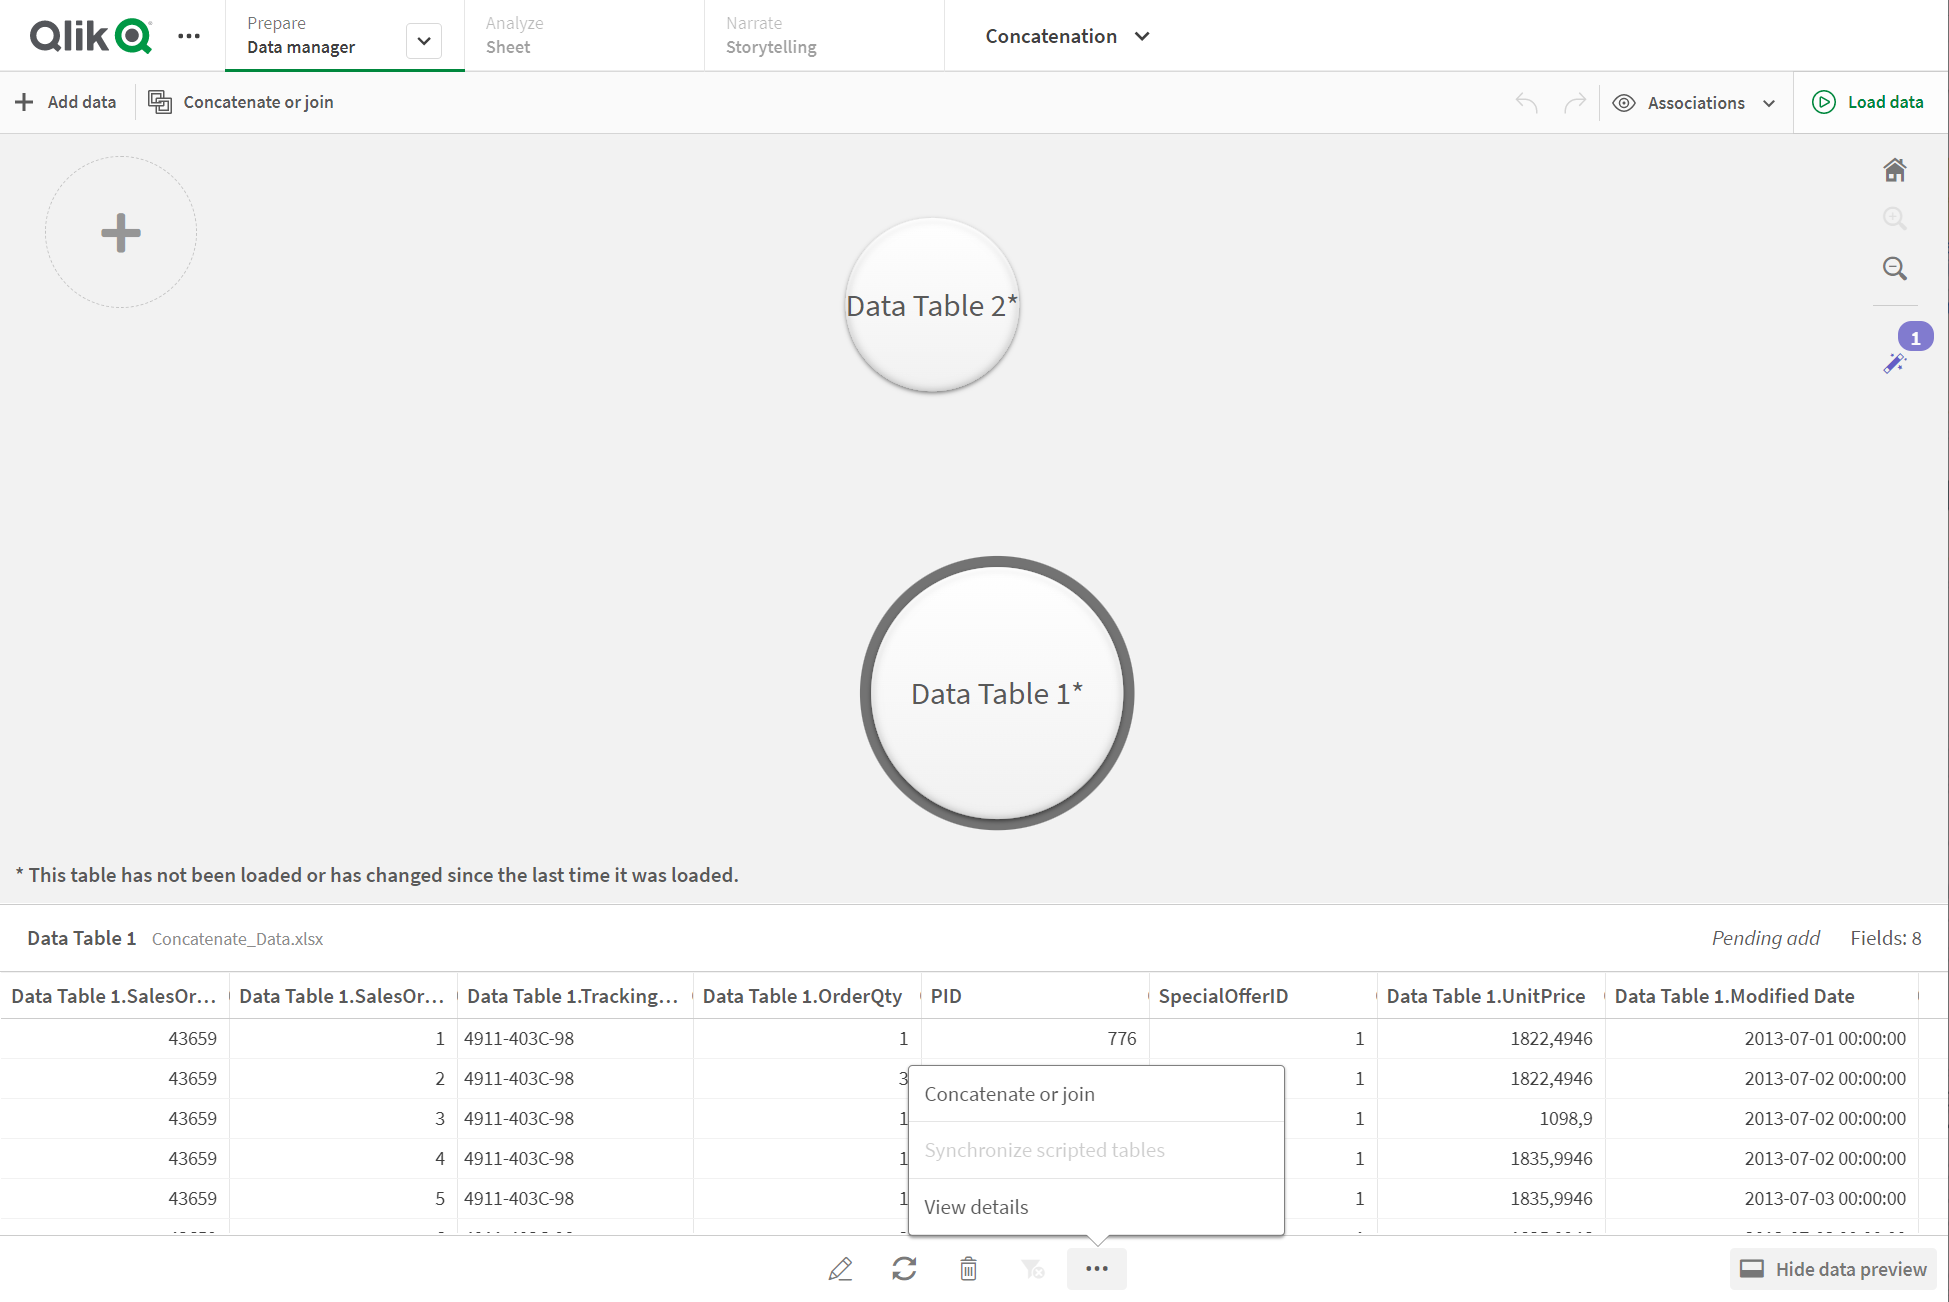Click the Concatenate or join button
1949x1302 pixels.
[x=1010, y=1093]
